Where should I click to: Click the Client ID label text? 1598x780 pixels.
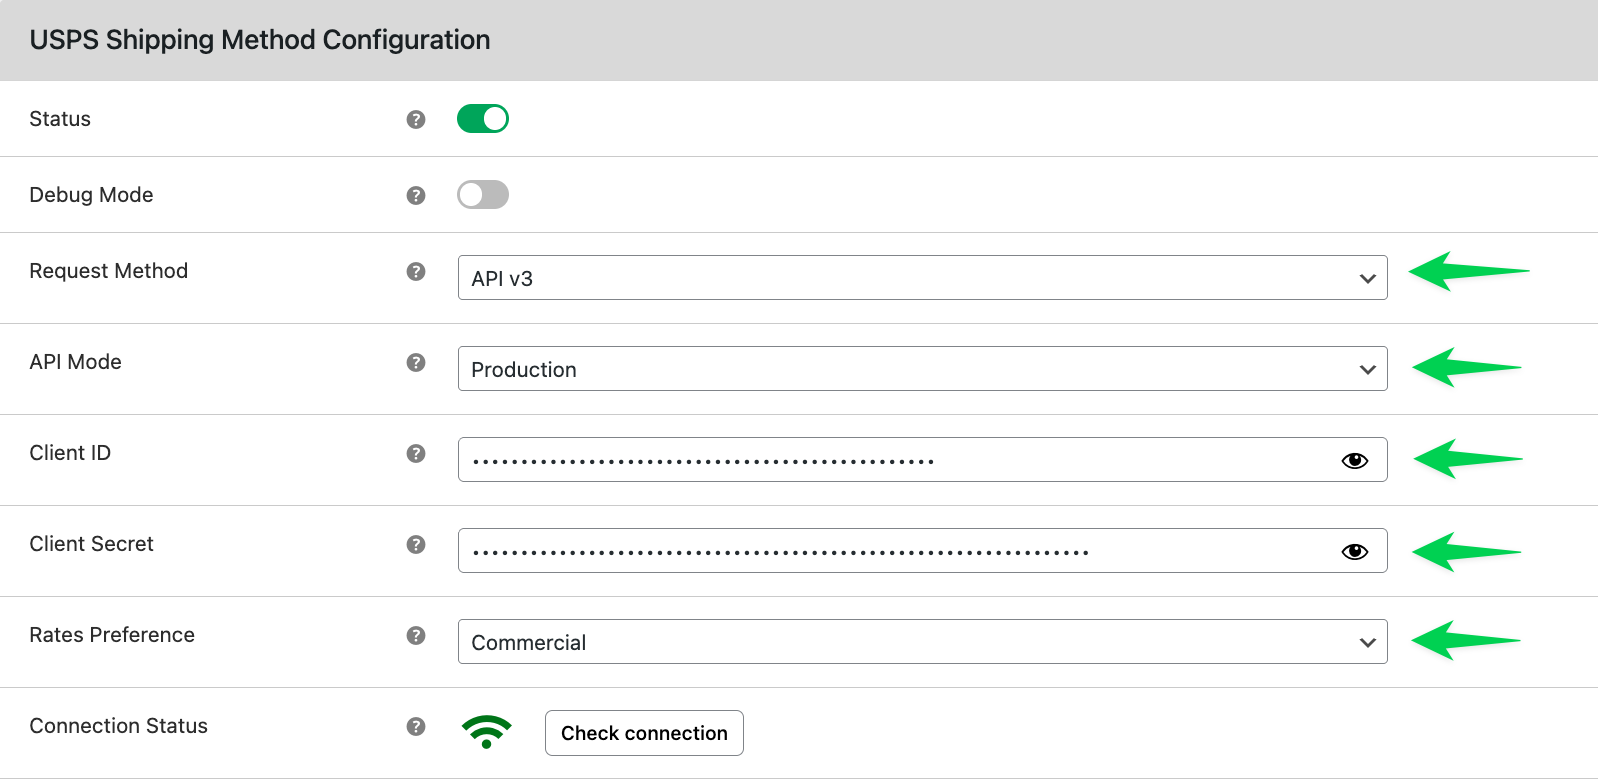[70, 453]
